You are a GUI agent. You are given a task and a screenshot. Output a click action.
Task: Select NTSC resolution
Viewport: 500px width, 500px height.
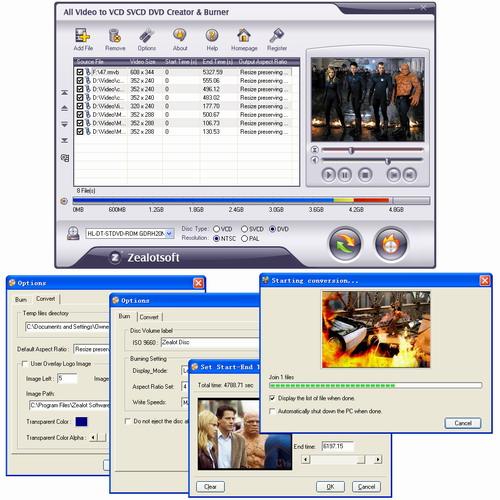(x=216, y=239)
